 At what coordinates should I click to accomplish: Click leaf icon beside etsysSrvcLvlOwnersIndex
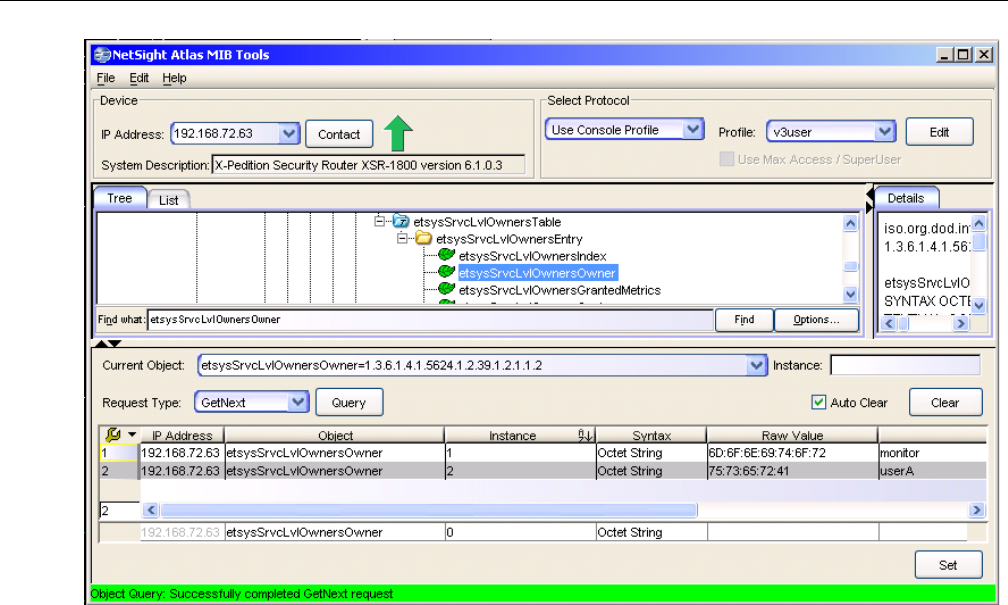pos(446,255)
